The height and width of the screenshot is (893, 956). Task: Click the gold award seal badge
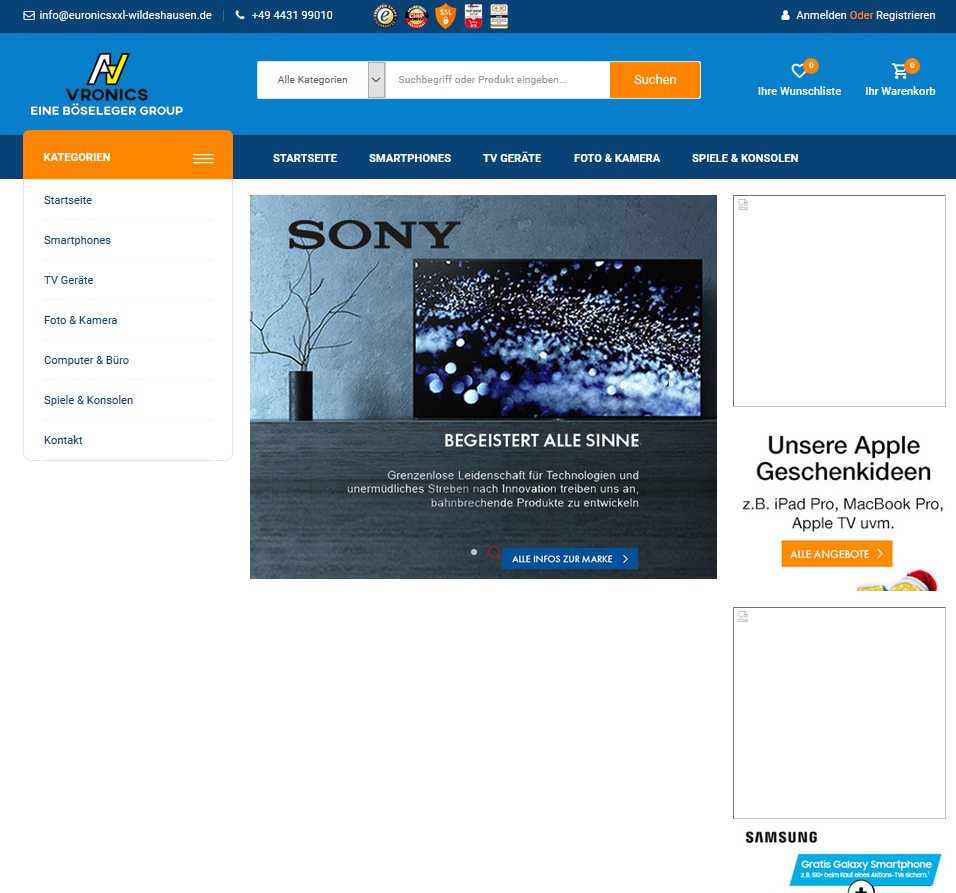coord(499,16)
